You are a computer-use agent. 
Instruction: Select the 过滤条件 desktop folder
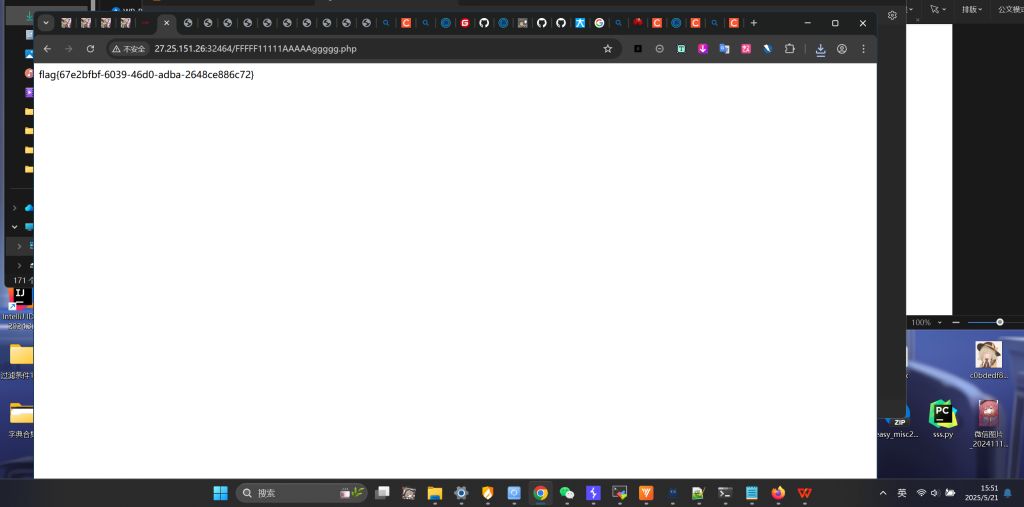[19, 361]
